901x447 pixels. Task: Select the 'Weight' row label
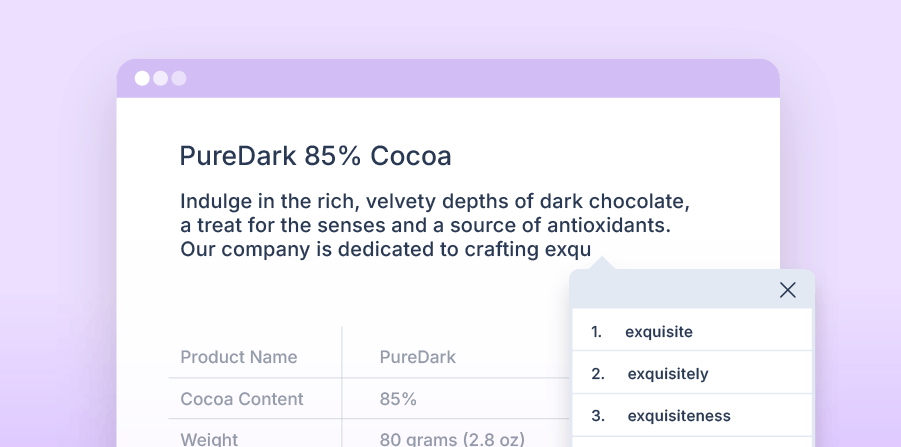point(209,439)
